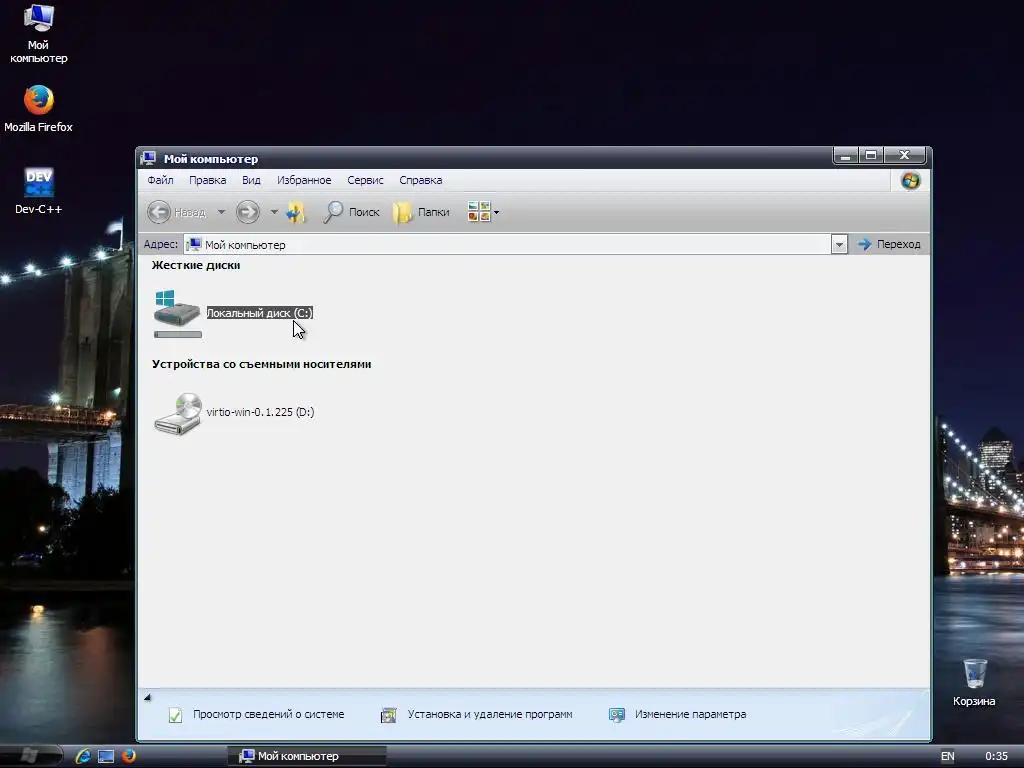Launch Internet Explorer from quick launch
Screen dimensions: 1024x768
(84, 756)
